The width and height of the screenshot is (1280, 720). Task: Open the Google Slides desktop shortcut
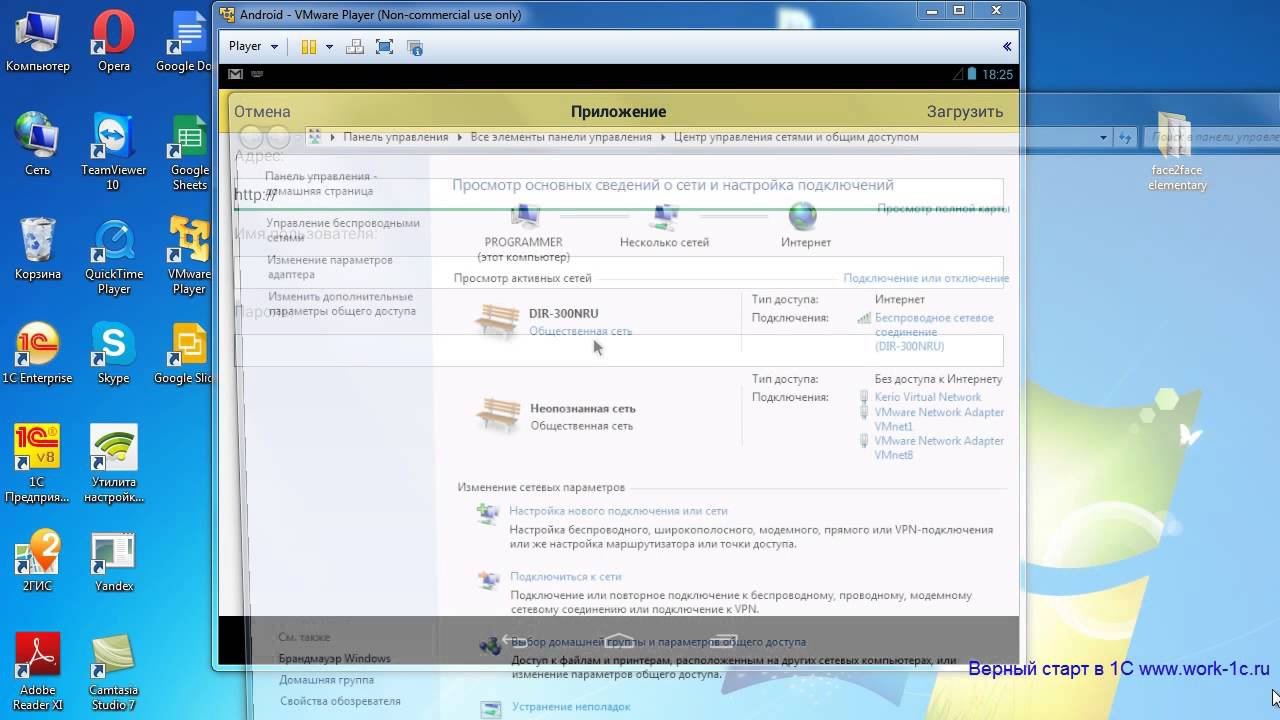click(x=185, y=353)
